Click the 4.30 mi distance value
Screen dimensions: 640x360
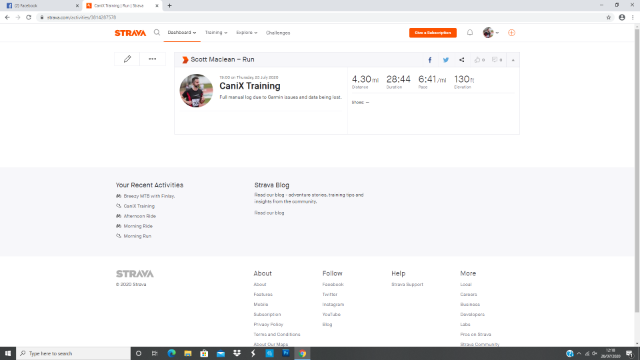click(365, 79)
